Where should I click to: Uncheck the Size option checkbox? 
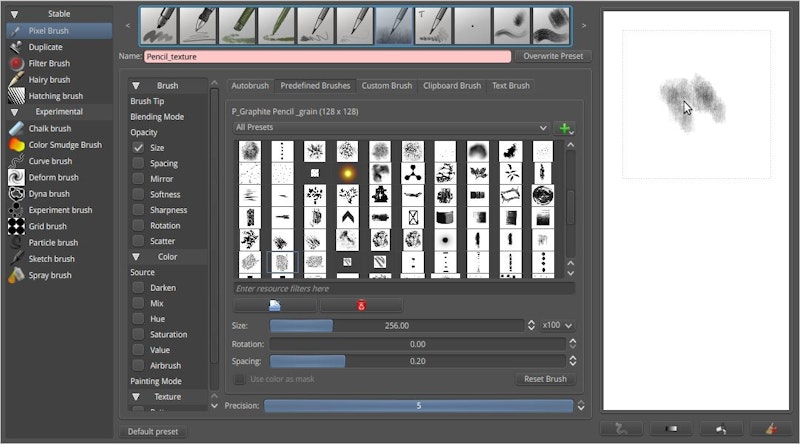click(139, 148)
